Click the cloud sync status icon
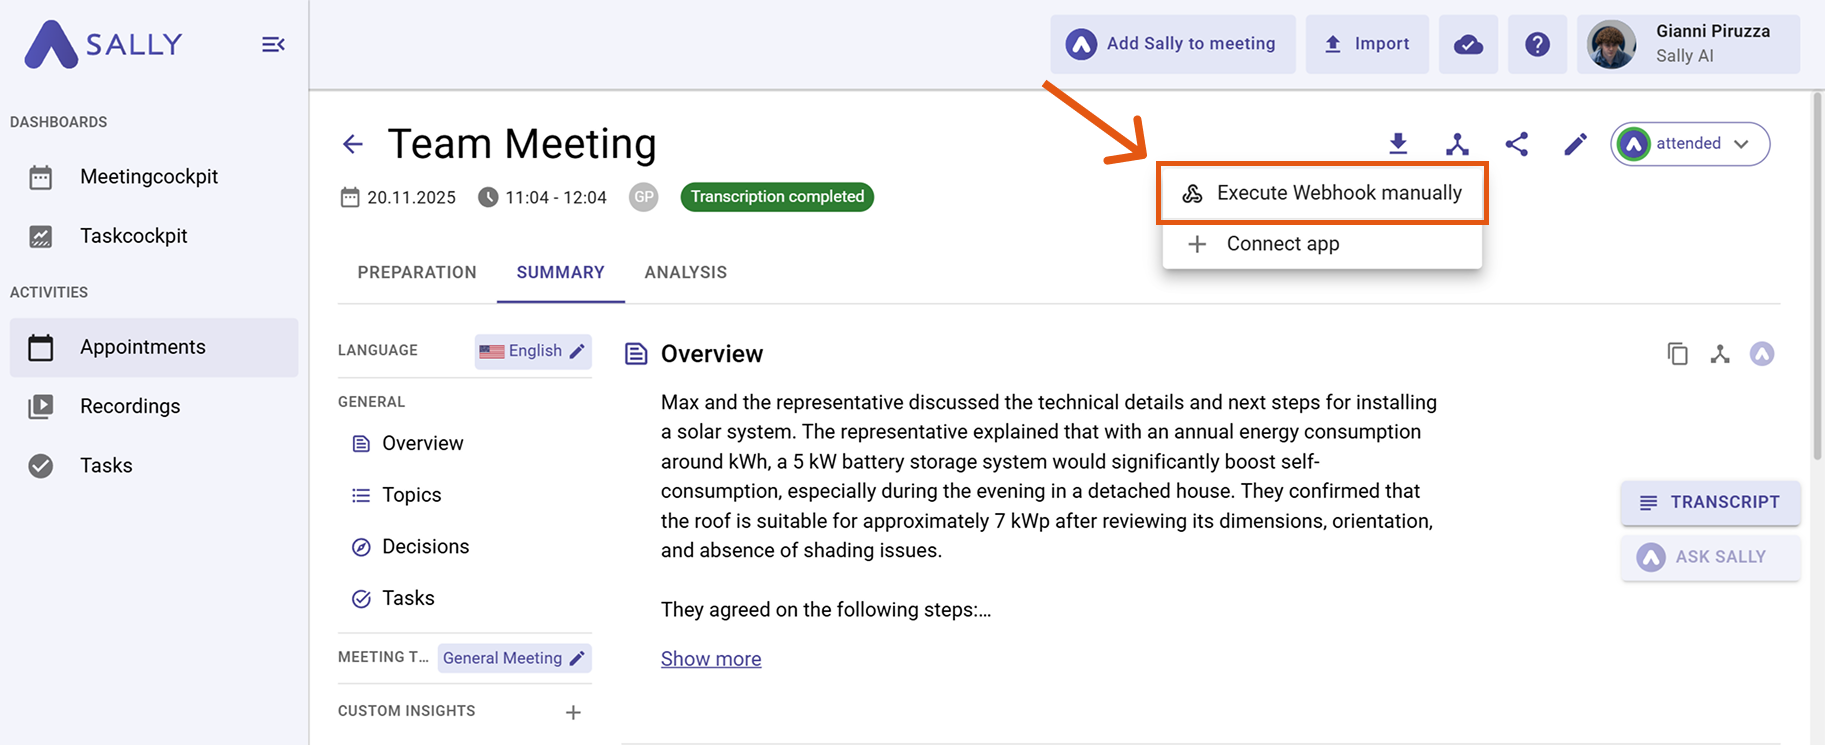This screenshot has width=1825, height=745. 1468,44
